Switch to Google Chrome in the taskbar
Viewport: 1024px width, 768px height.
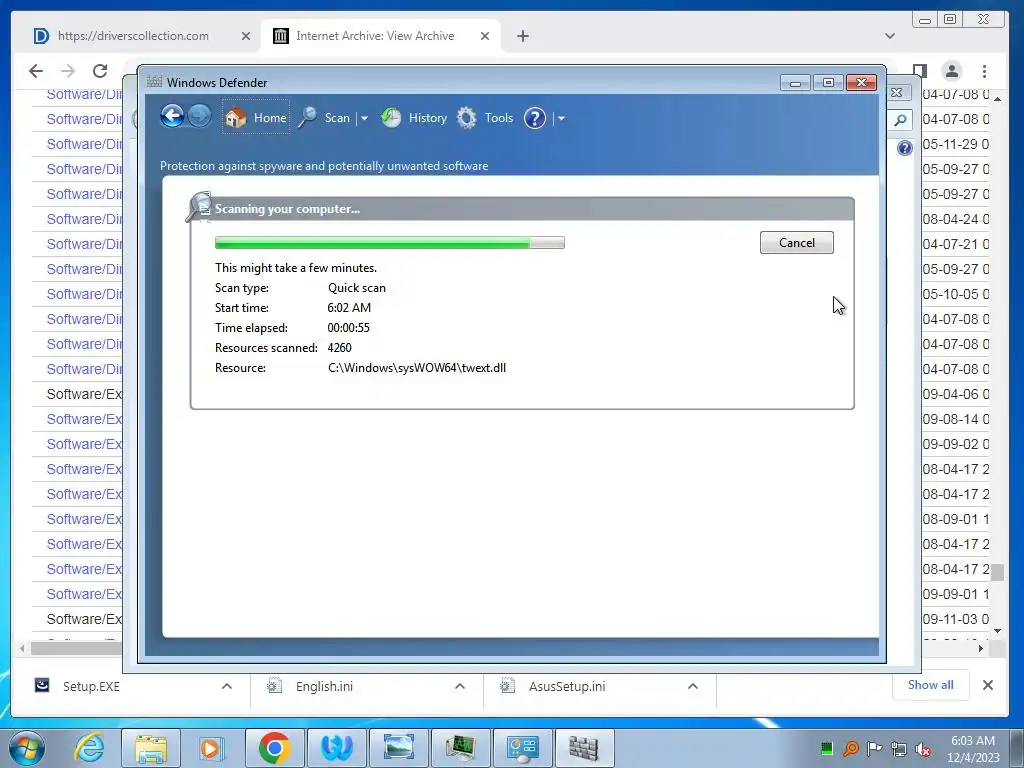[274, 748]
